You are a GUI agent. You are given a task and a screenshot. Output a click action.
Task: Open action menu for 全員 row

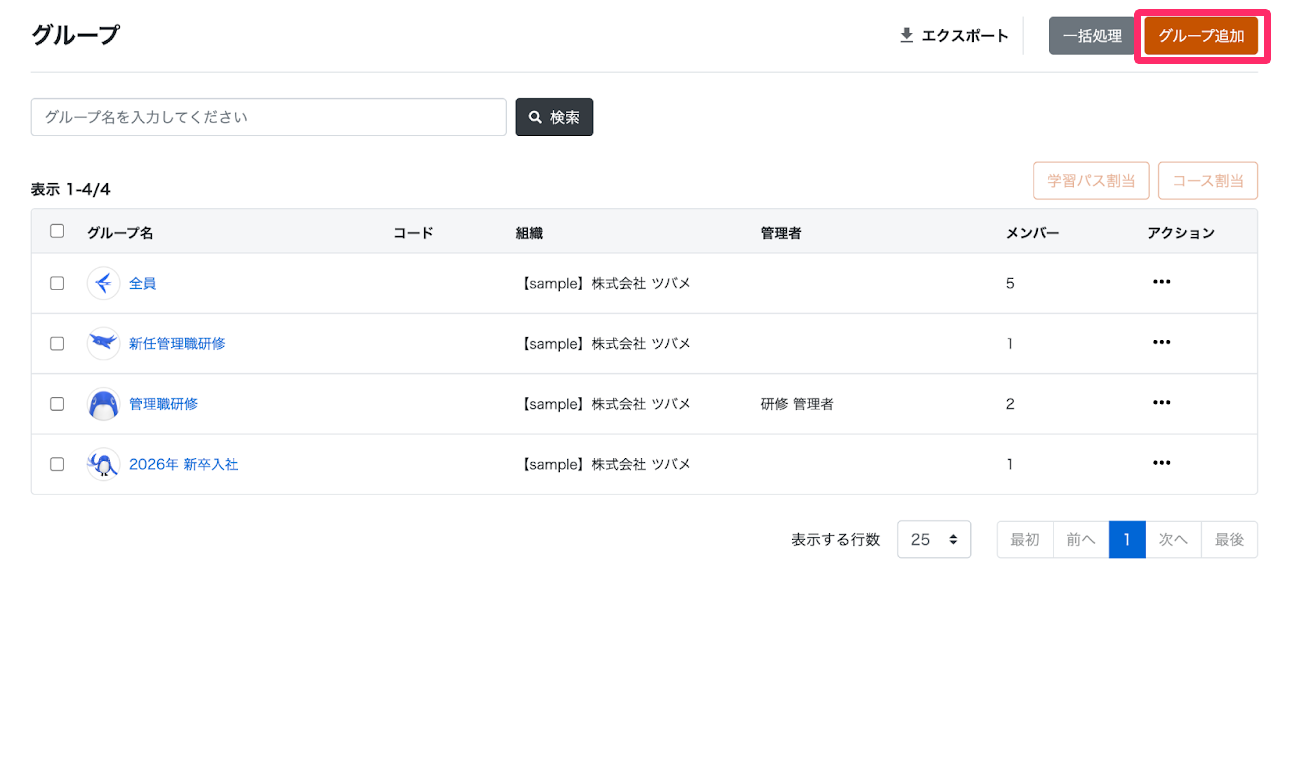click(1161, 282)
